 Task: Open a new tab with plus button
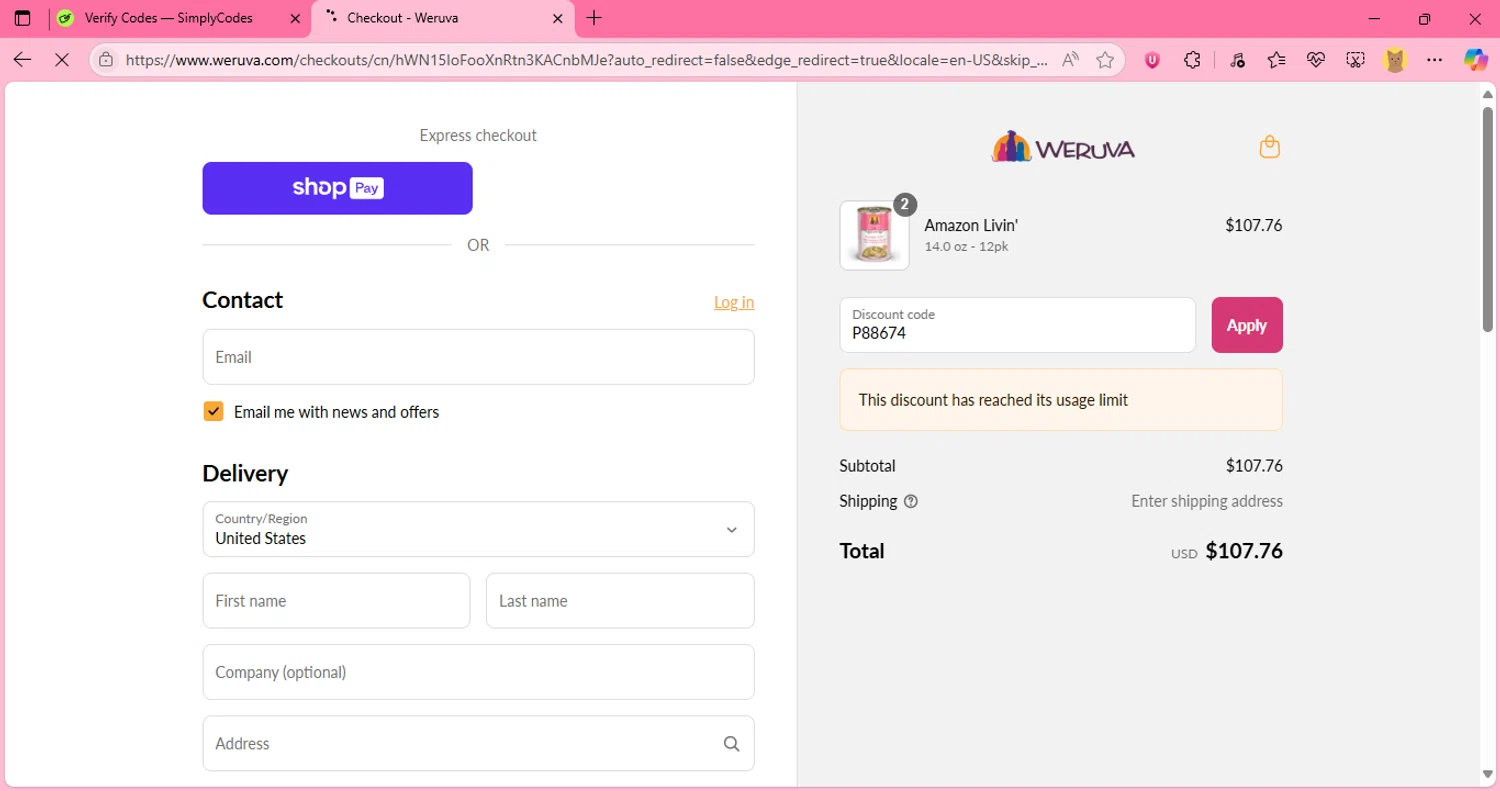(594, 18)
